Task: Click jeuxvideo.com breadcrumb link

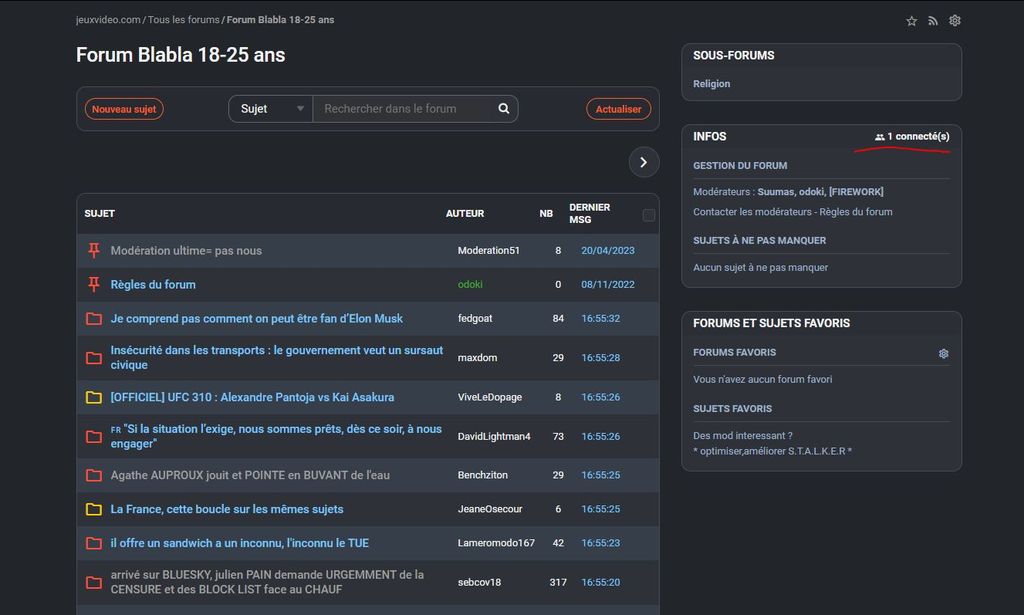Action: pyautogui.click(x=108, y=20)
